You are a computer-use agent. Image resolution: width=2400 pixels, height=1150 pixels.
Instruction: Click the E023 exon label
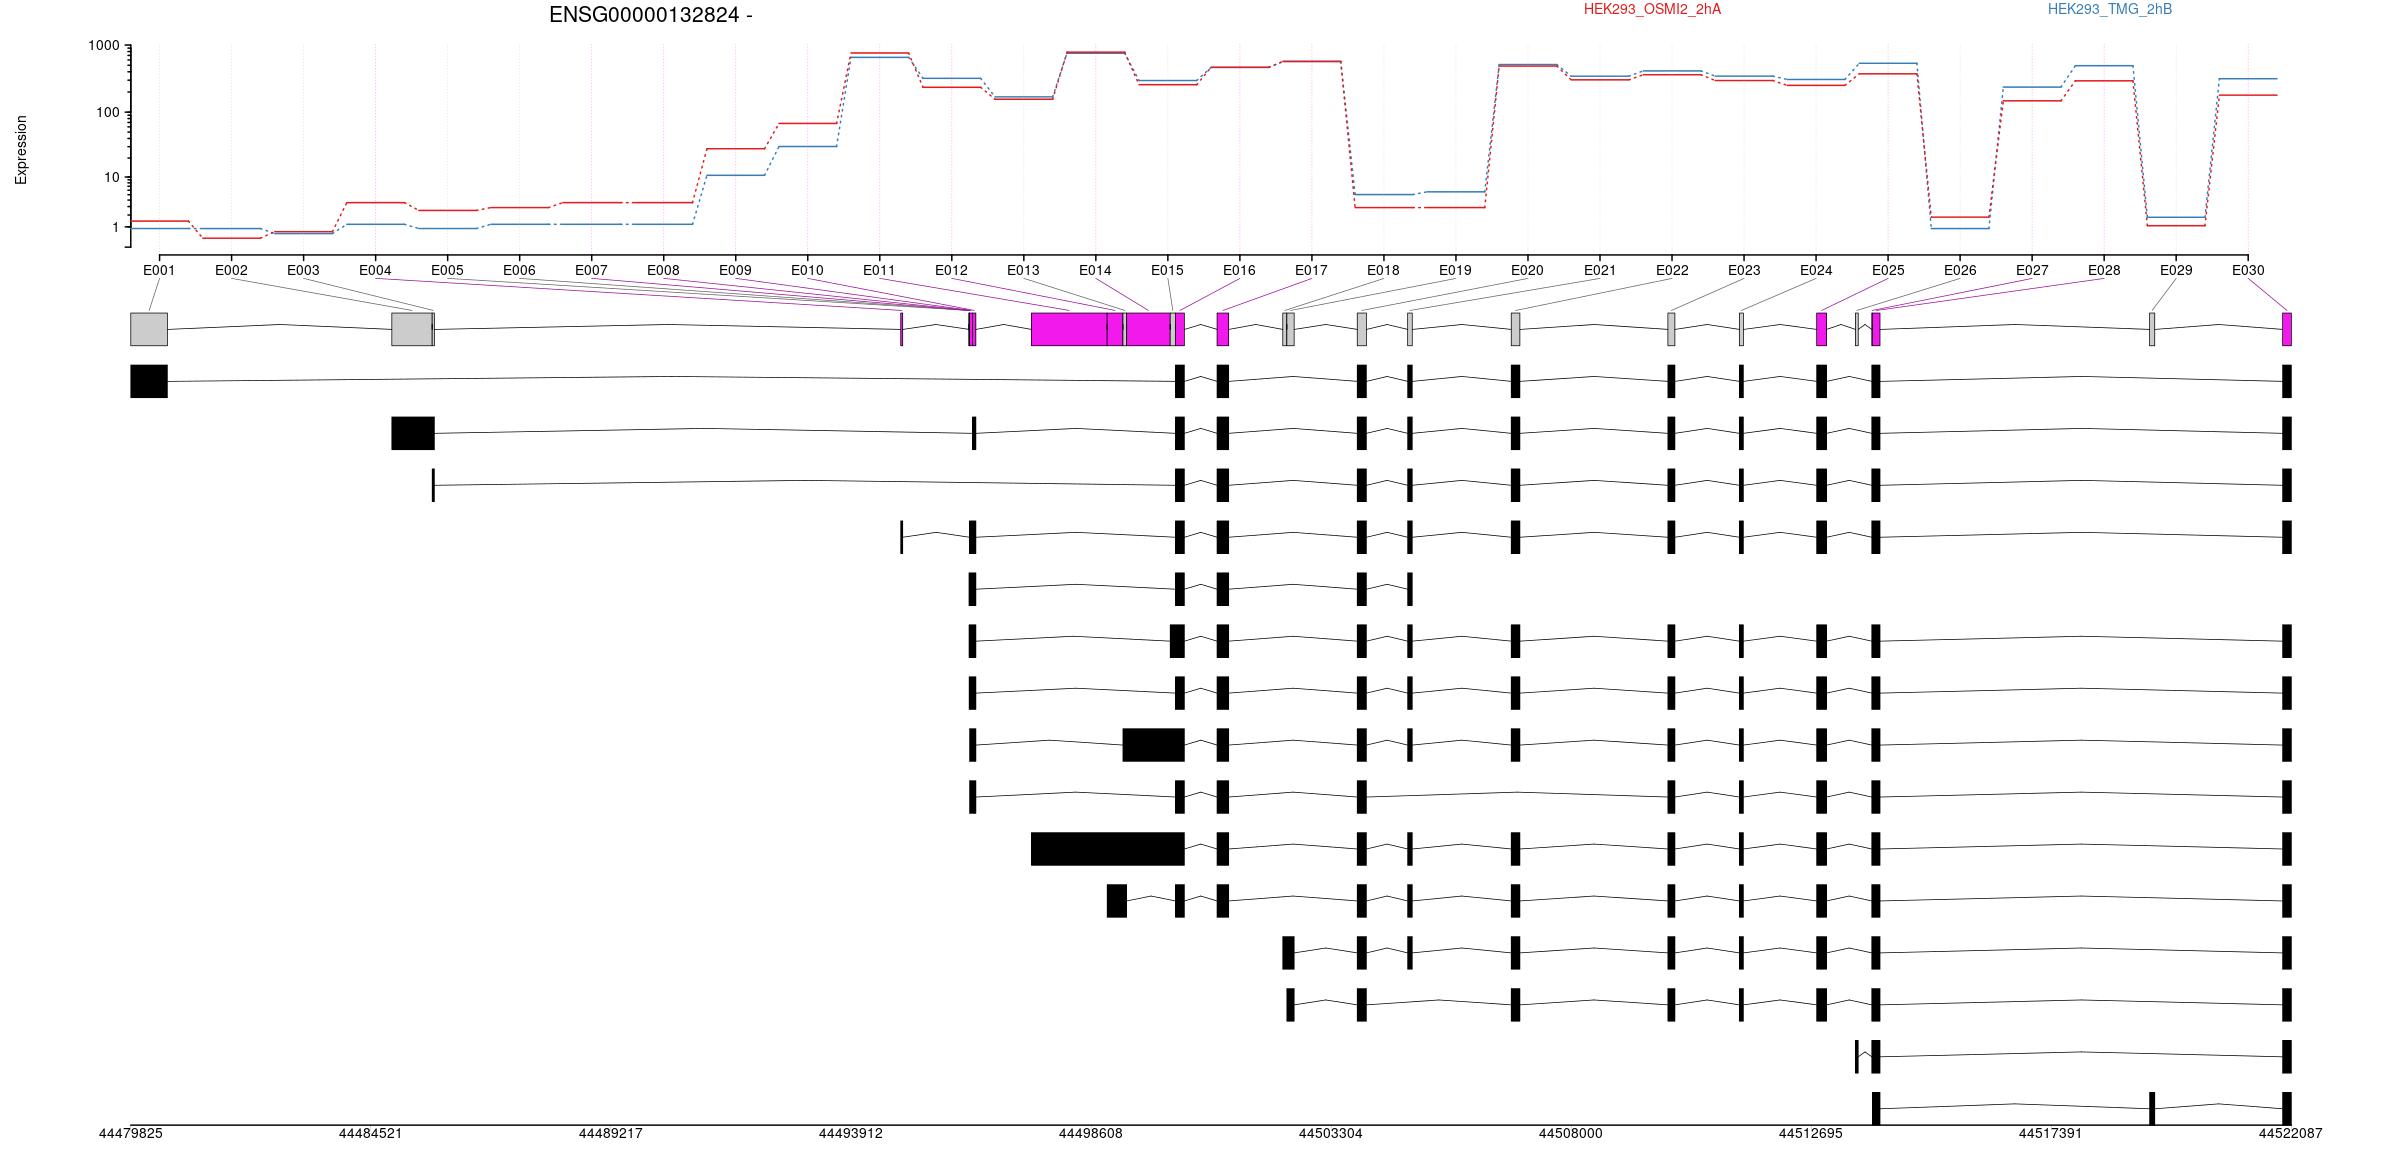coord(1744,270)
